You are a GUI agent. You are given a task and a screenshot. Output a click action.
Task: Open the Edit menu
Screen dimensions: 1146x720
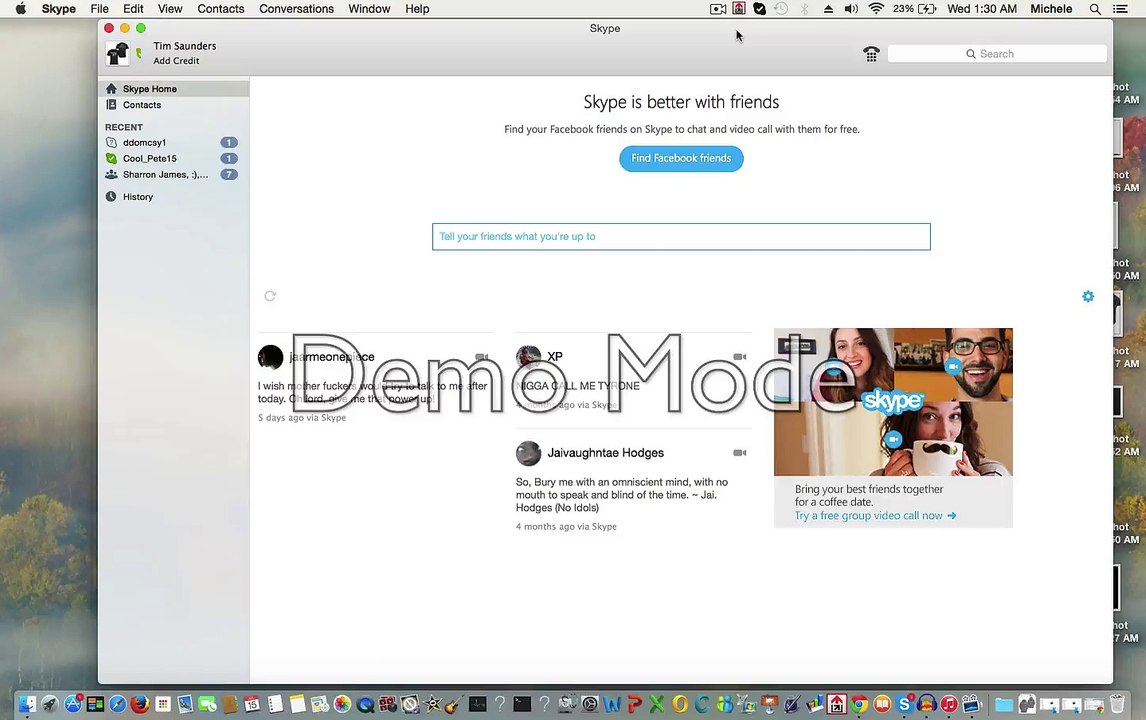point(133,9)
